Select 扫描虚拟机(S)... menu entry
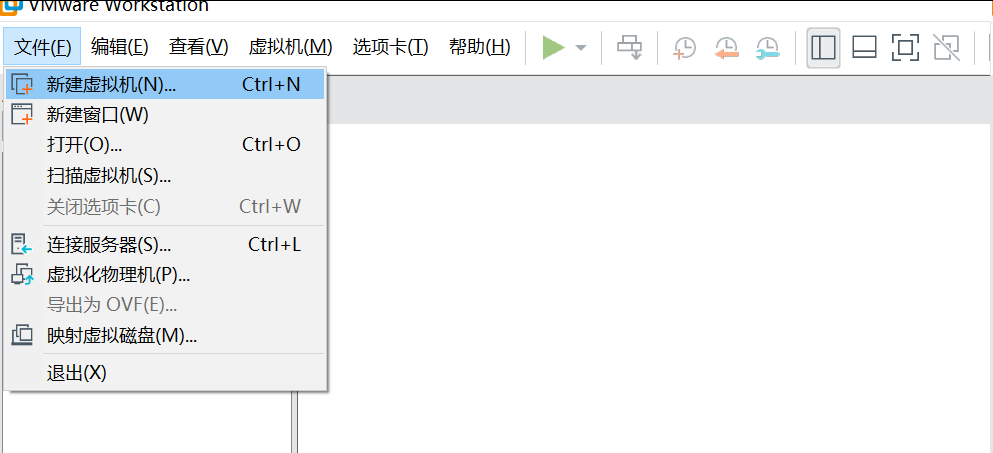The height and width of the screenshot is (453, 993). coord(165,175)
